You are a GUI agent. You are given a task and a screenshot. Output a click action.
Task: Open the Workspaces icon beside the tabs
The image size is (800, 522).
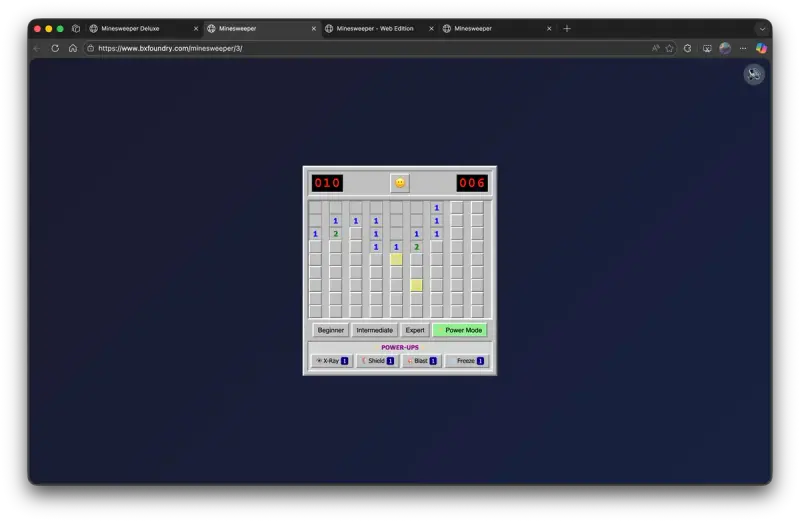pyautogui.click(x=76, y=29)
